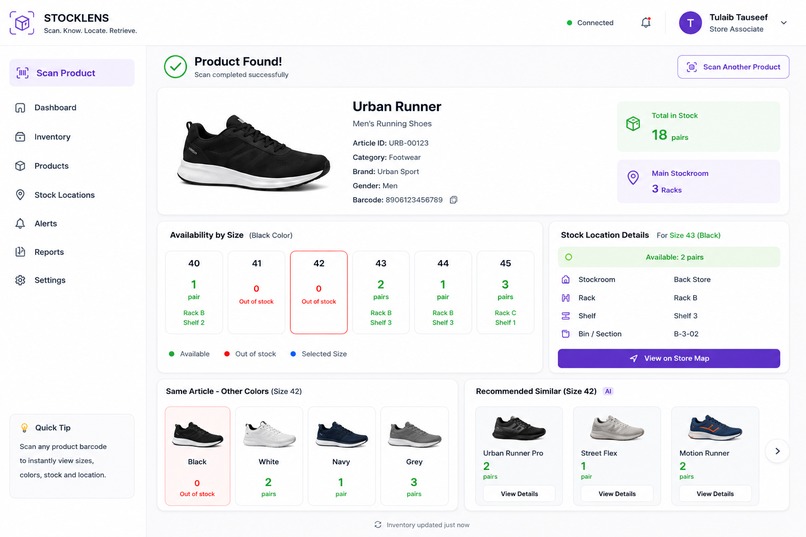Viewport: 806px width, 537px height.
Task: Click the Urban Runner Pro shoe thumbnail
Action: [519, 428]
